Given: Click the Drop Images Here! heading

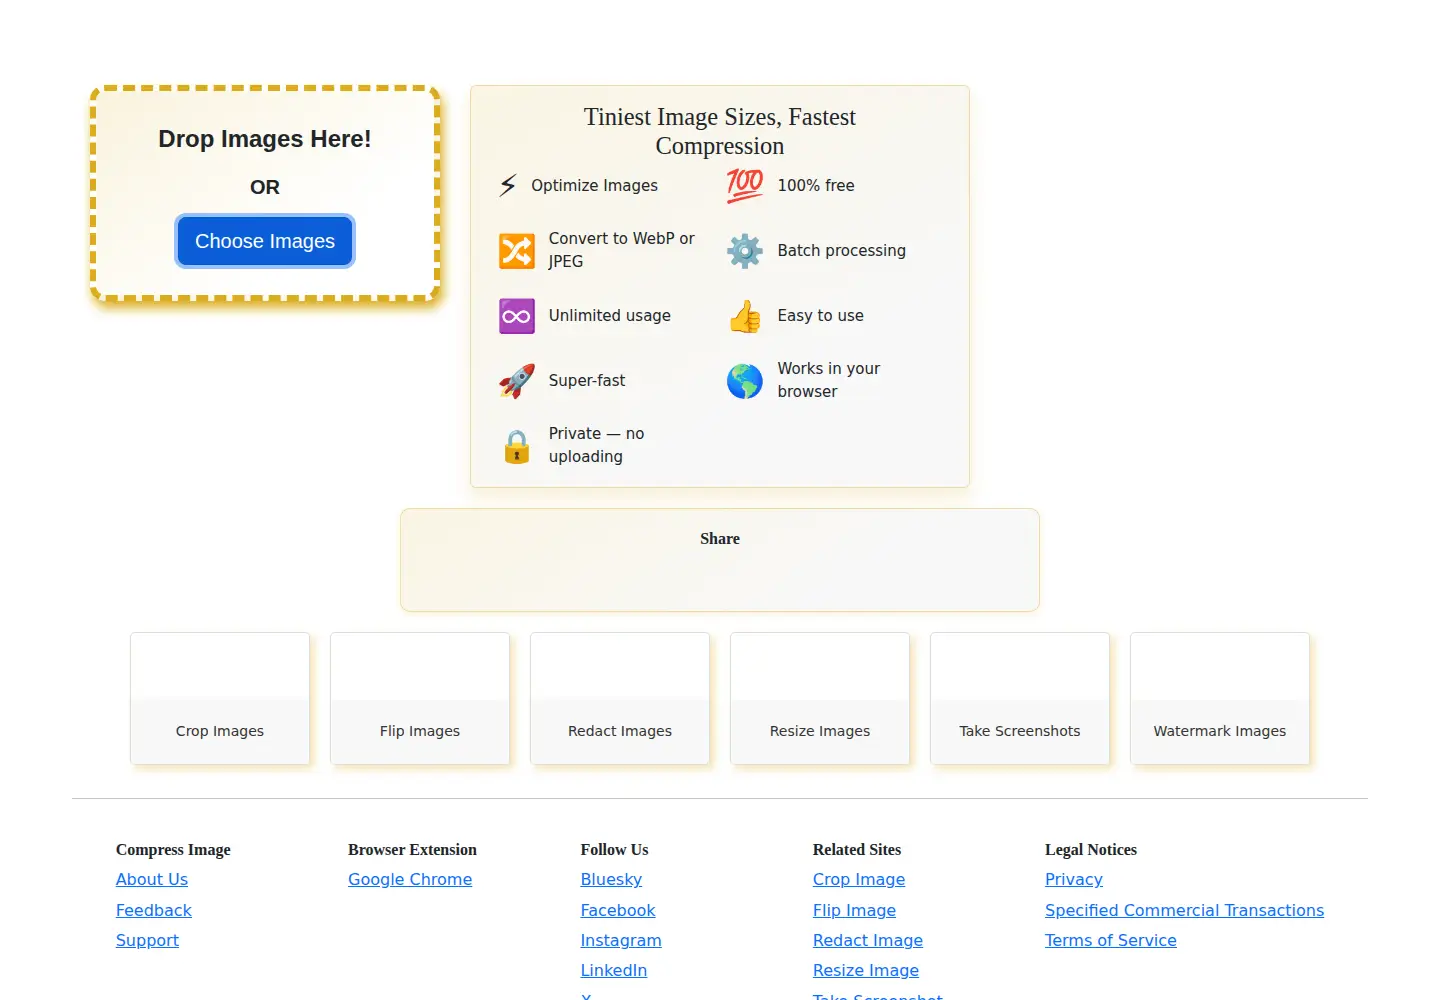Looking at the screenshot, I should (265, 139).
